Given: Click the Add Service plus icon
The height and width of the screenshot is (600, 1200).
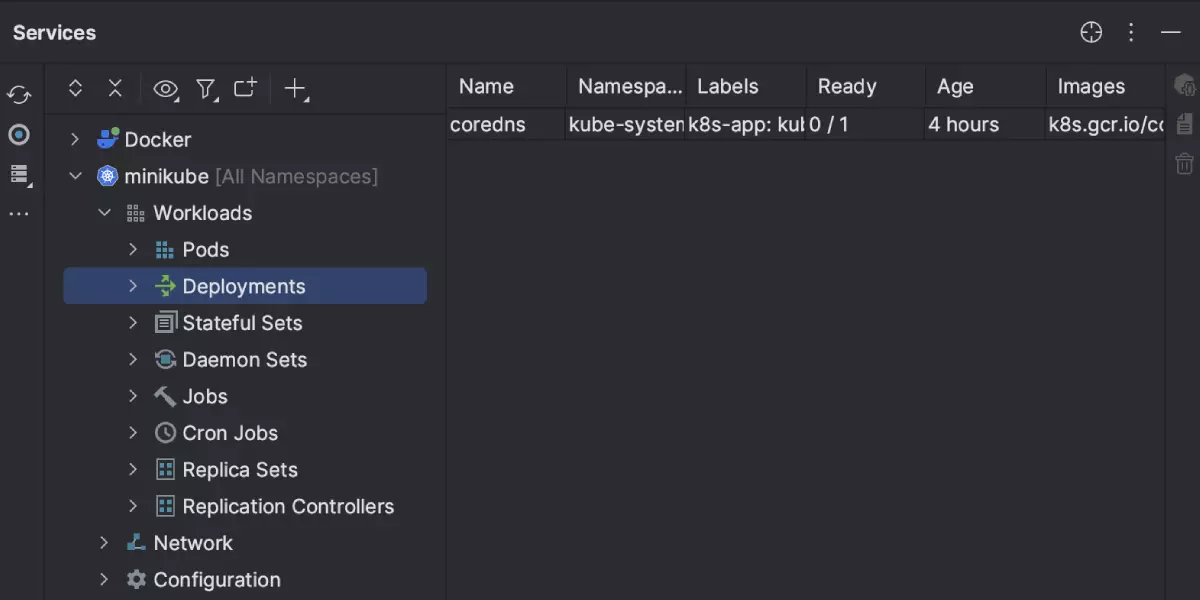Looking at the screenshot, I should 295,89.
